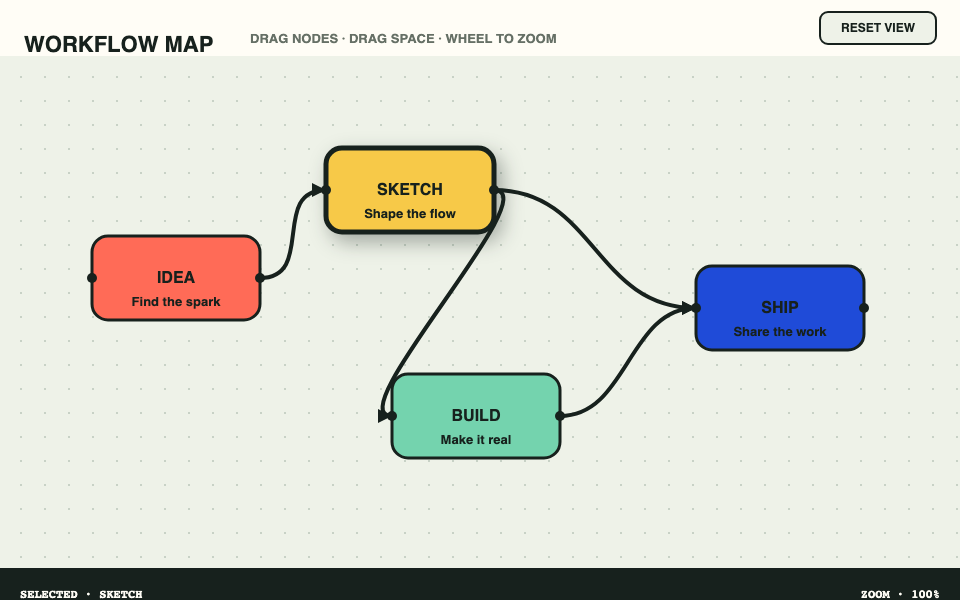Click the SHIP node's left input port
The image size is (960, 600).
696,308
